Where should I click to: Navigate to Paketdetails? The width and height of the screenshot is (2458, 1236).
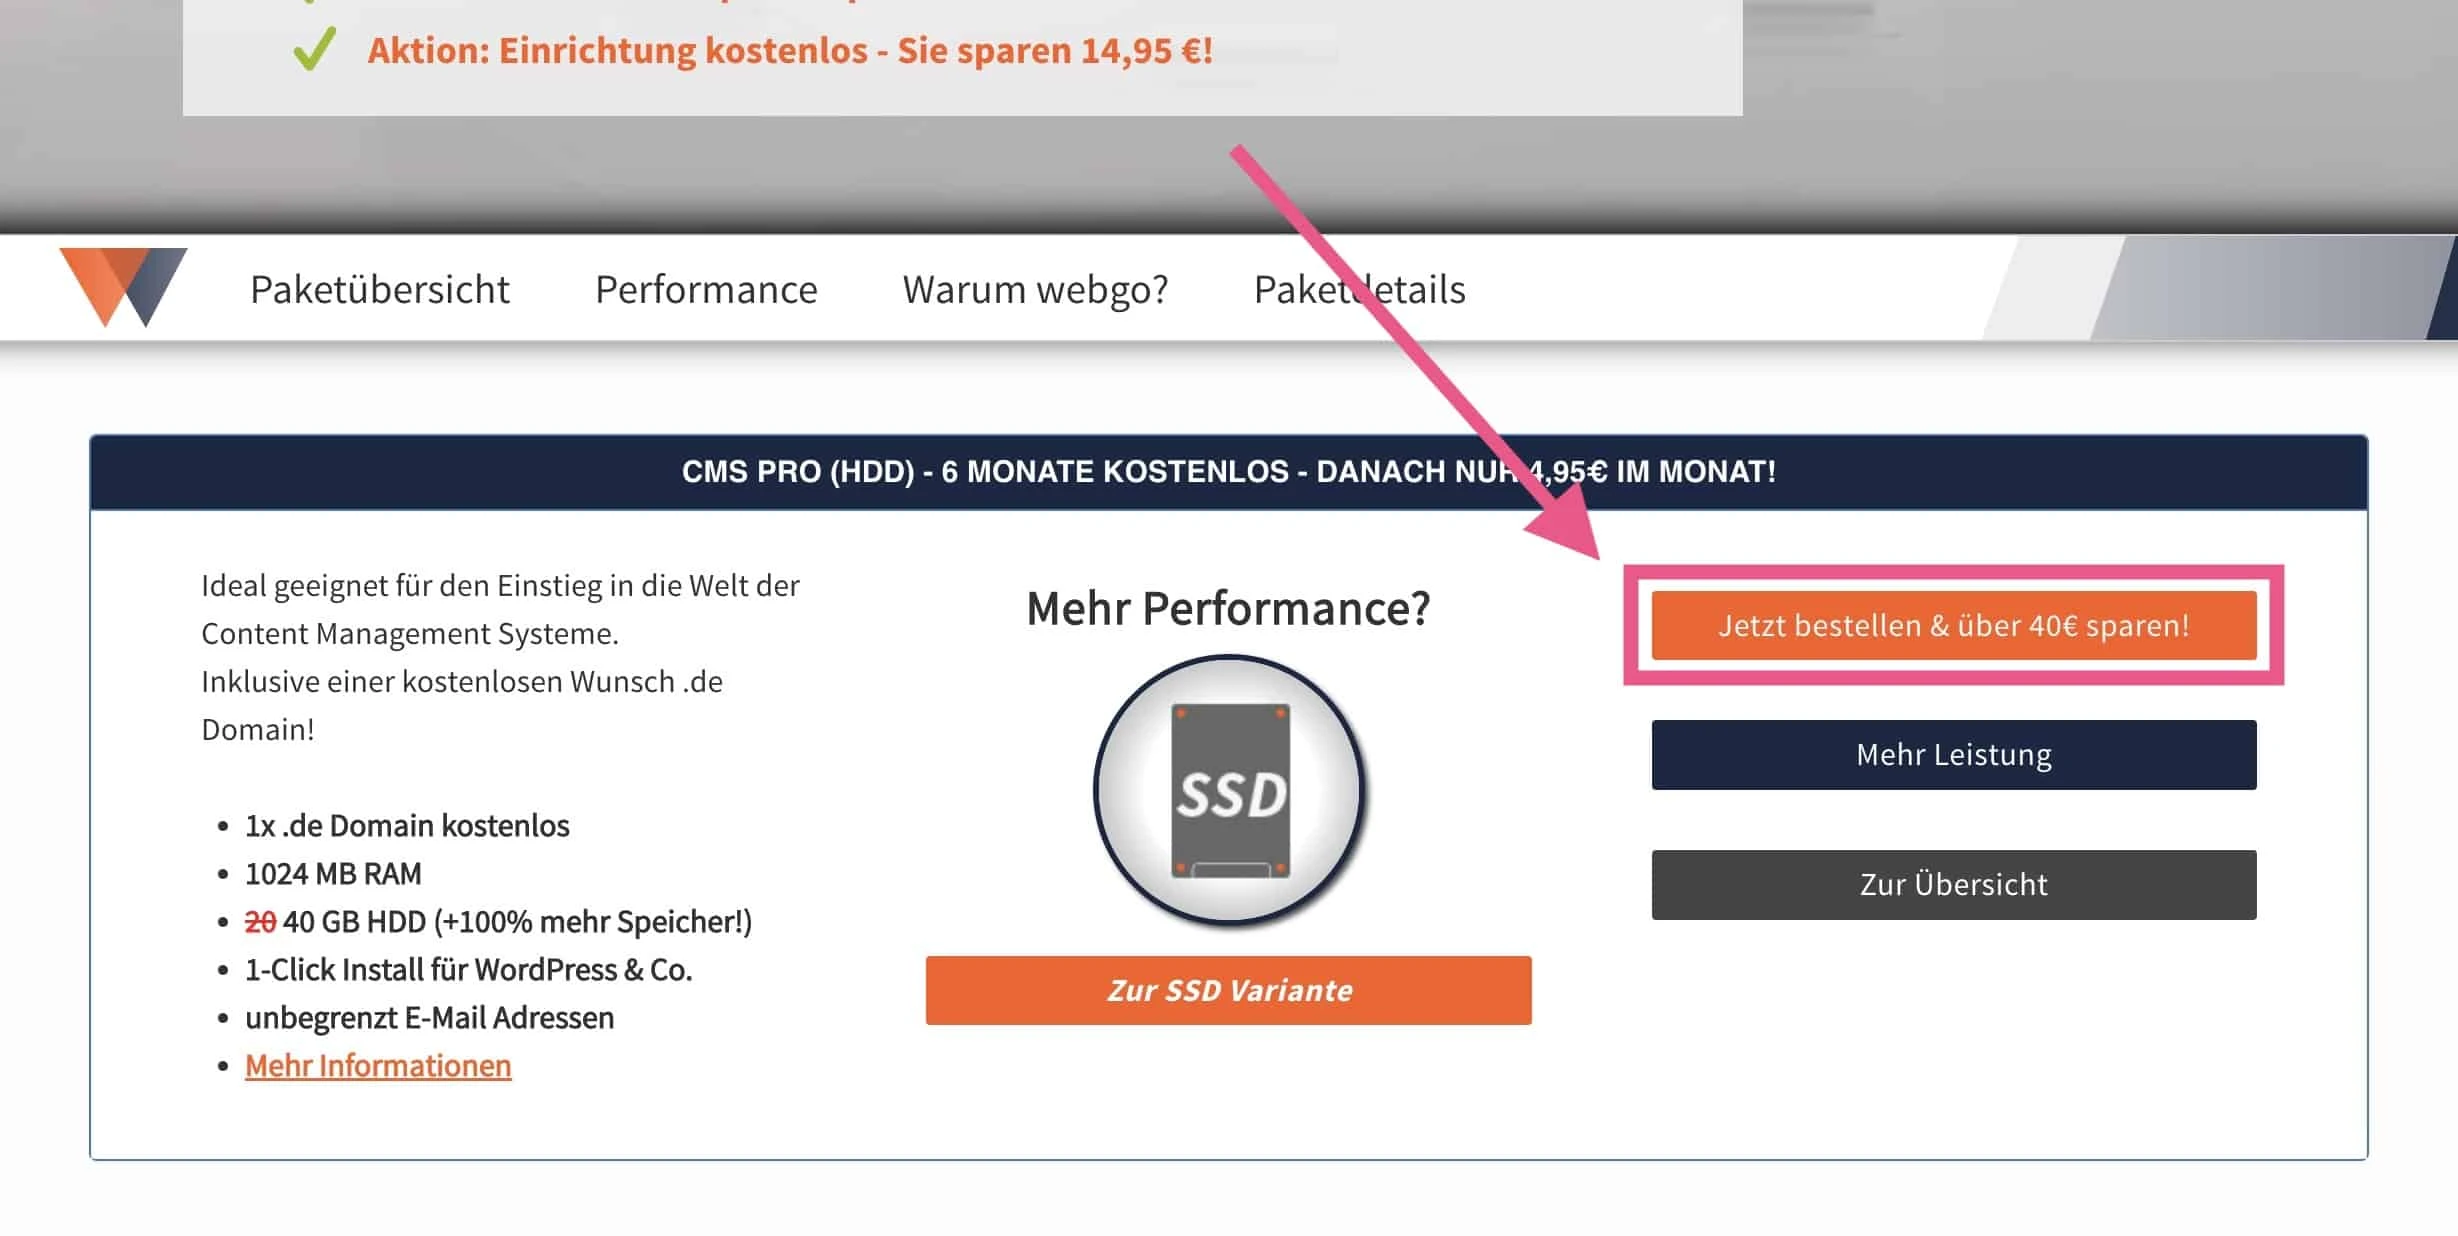tap(1360, 289)
